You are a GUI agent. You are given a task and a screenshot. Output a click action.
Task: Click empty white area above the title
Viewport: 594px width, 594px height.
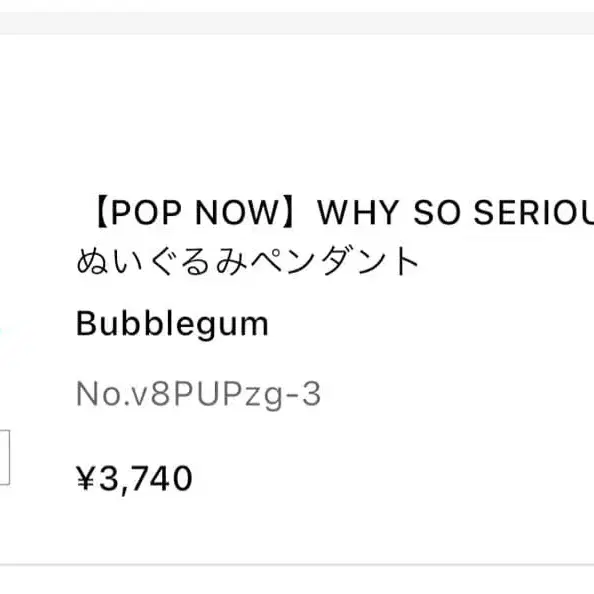(297, 114)
